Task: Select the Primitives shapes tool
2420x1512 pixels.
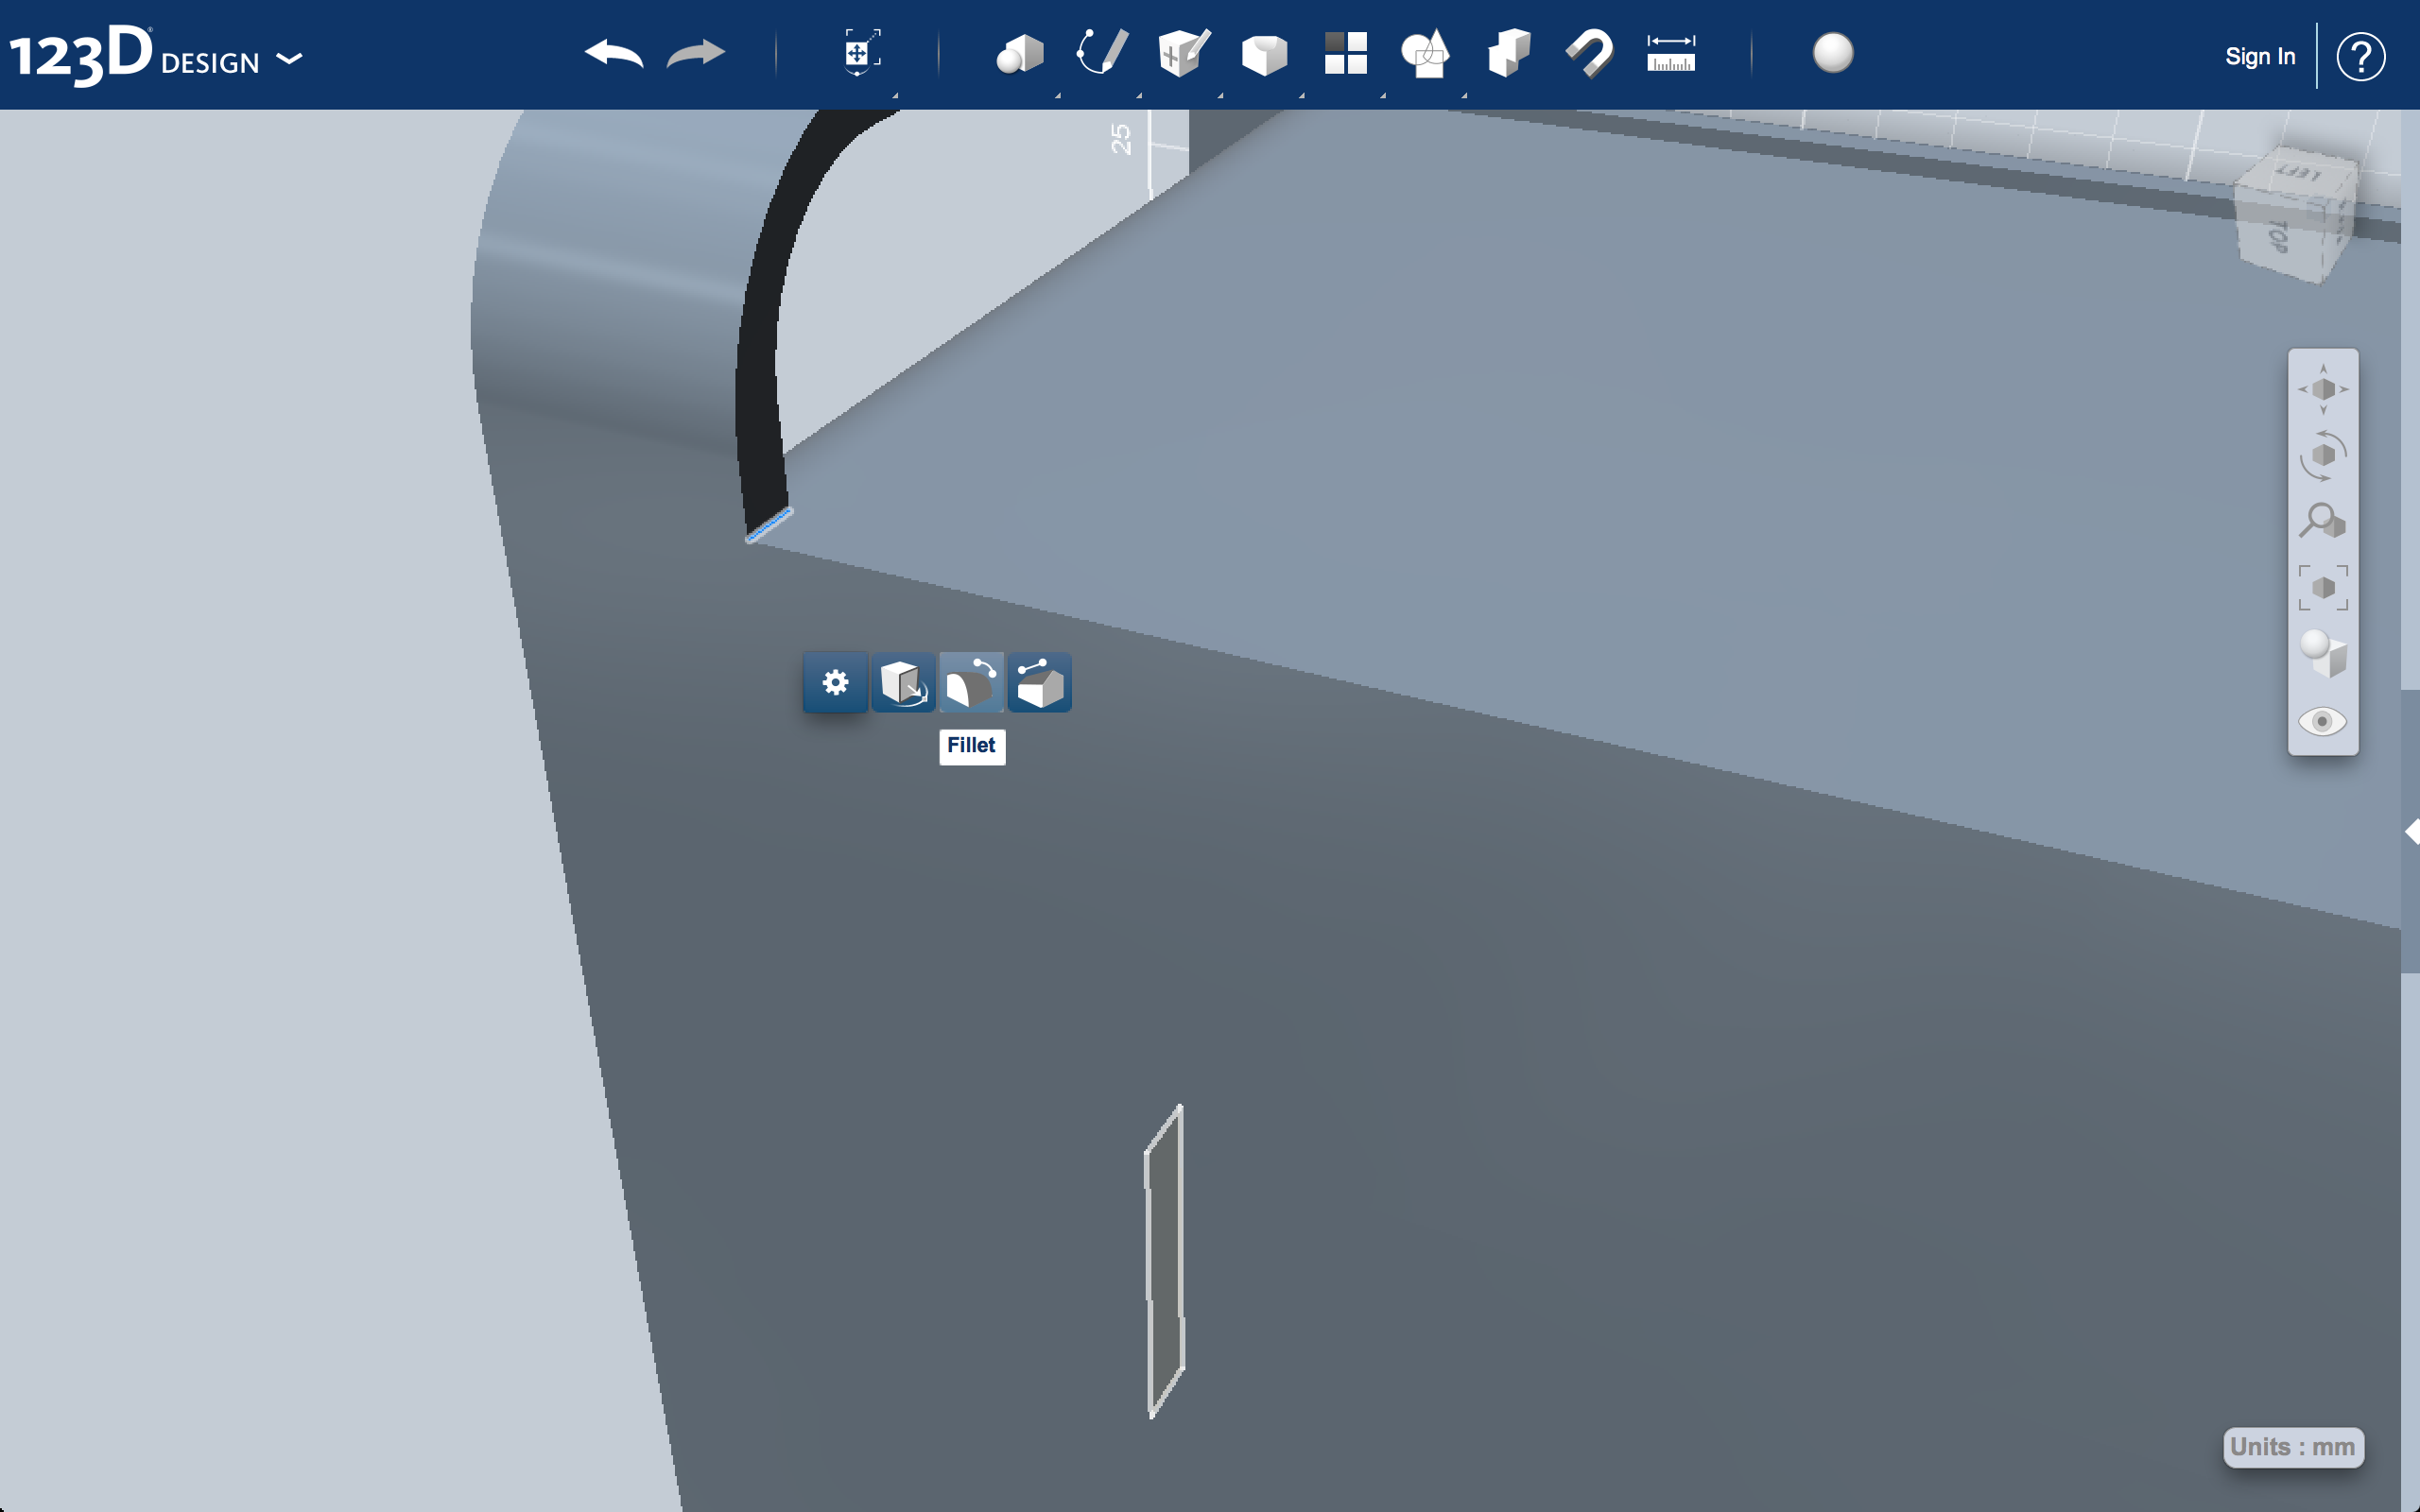Action: coord(1020,54)
